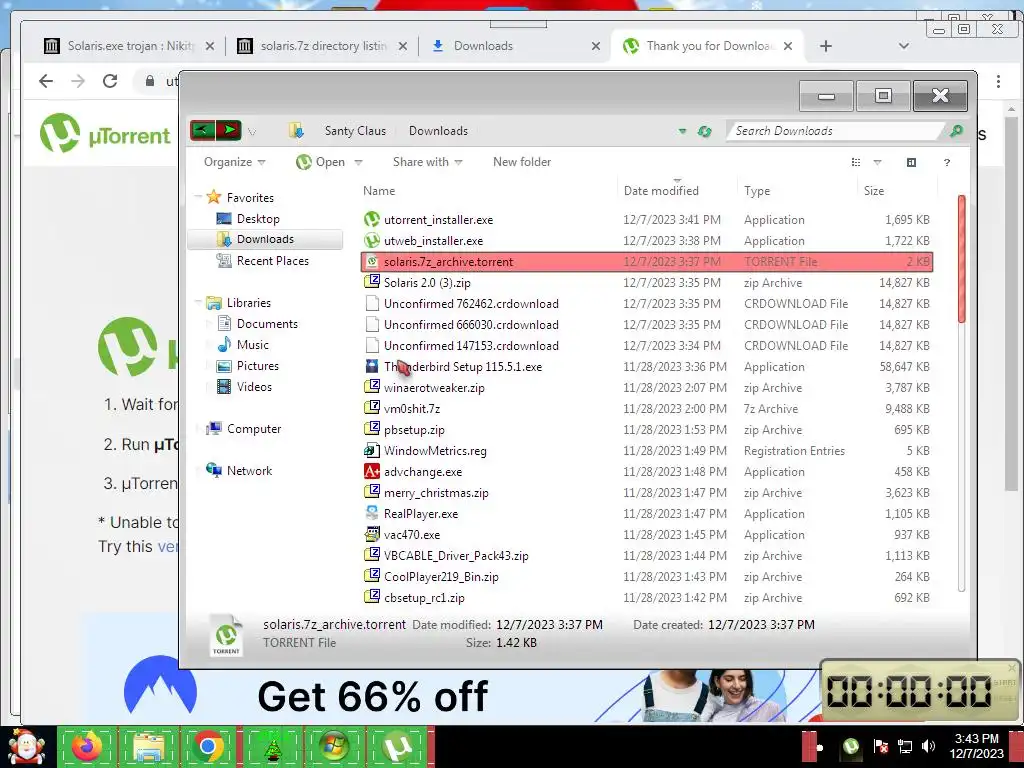Screen dimensions: 1024x768
Task: Click the Chrome page scrollbar
Action: tap(1011, 304)
